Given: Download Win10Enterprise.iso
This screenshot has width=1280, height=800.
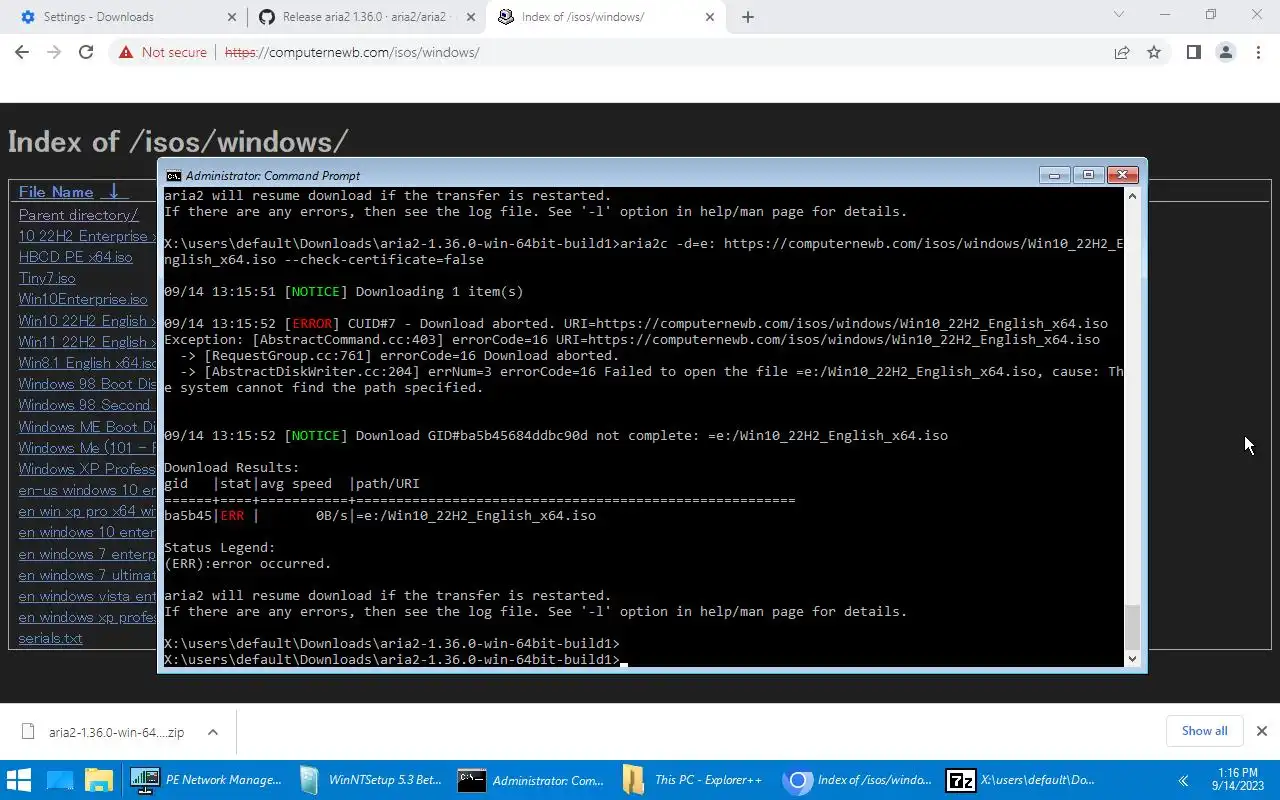Looking at the screenshot, I should click(83, 299).
